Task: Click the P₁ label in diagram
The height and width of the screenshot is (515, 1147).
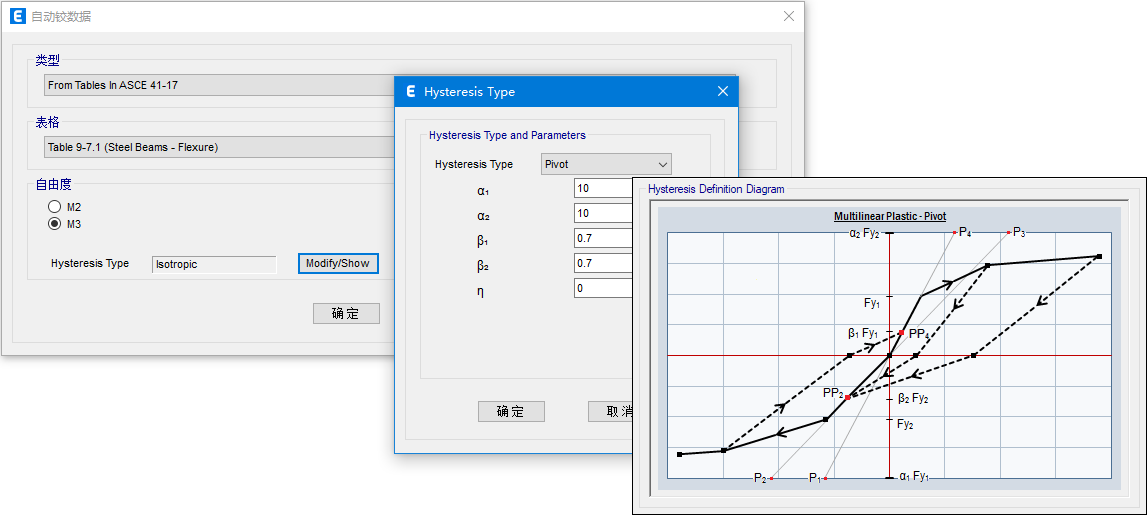Action: pos(815,478)
